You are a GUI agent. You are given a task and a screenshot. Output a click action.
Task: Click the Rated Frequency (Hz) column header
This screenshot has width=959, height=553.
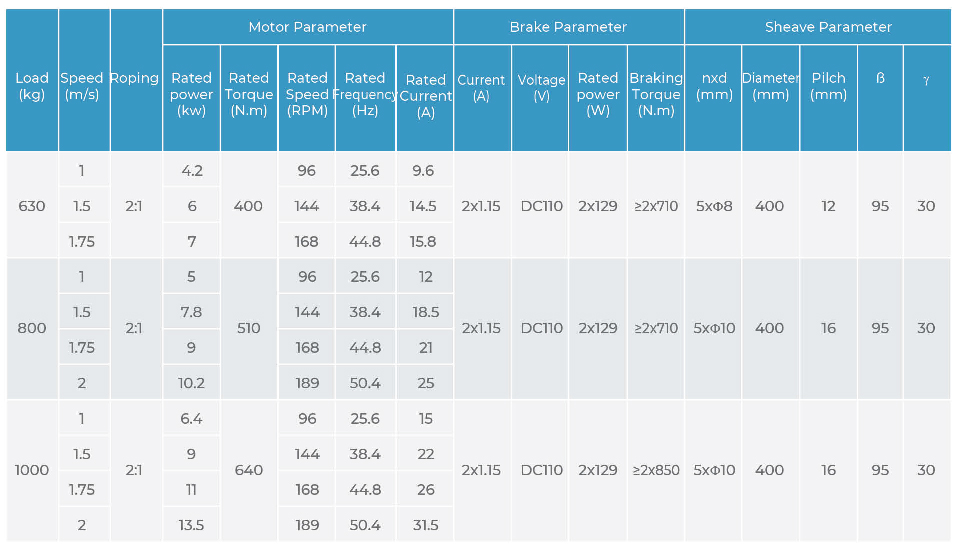365,94
